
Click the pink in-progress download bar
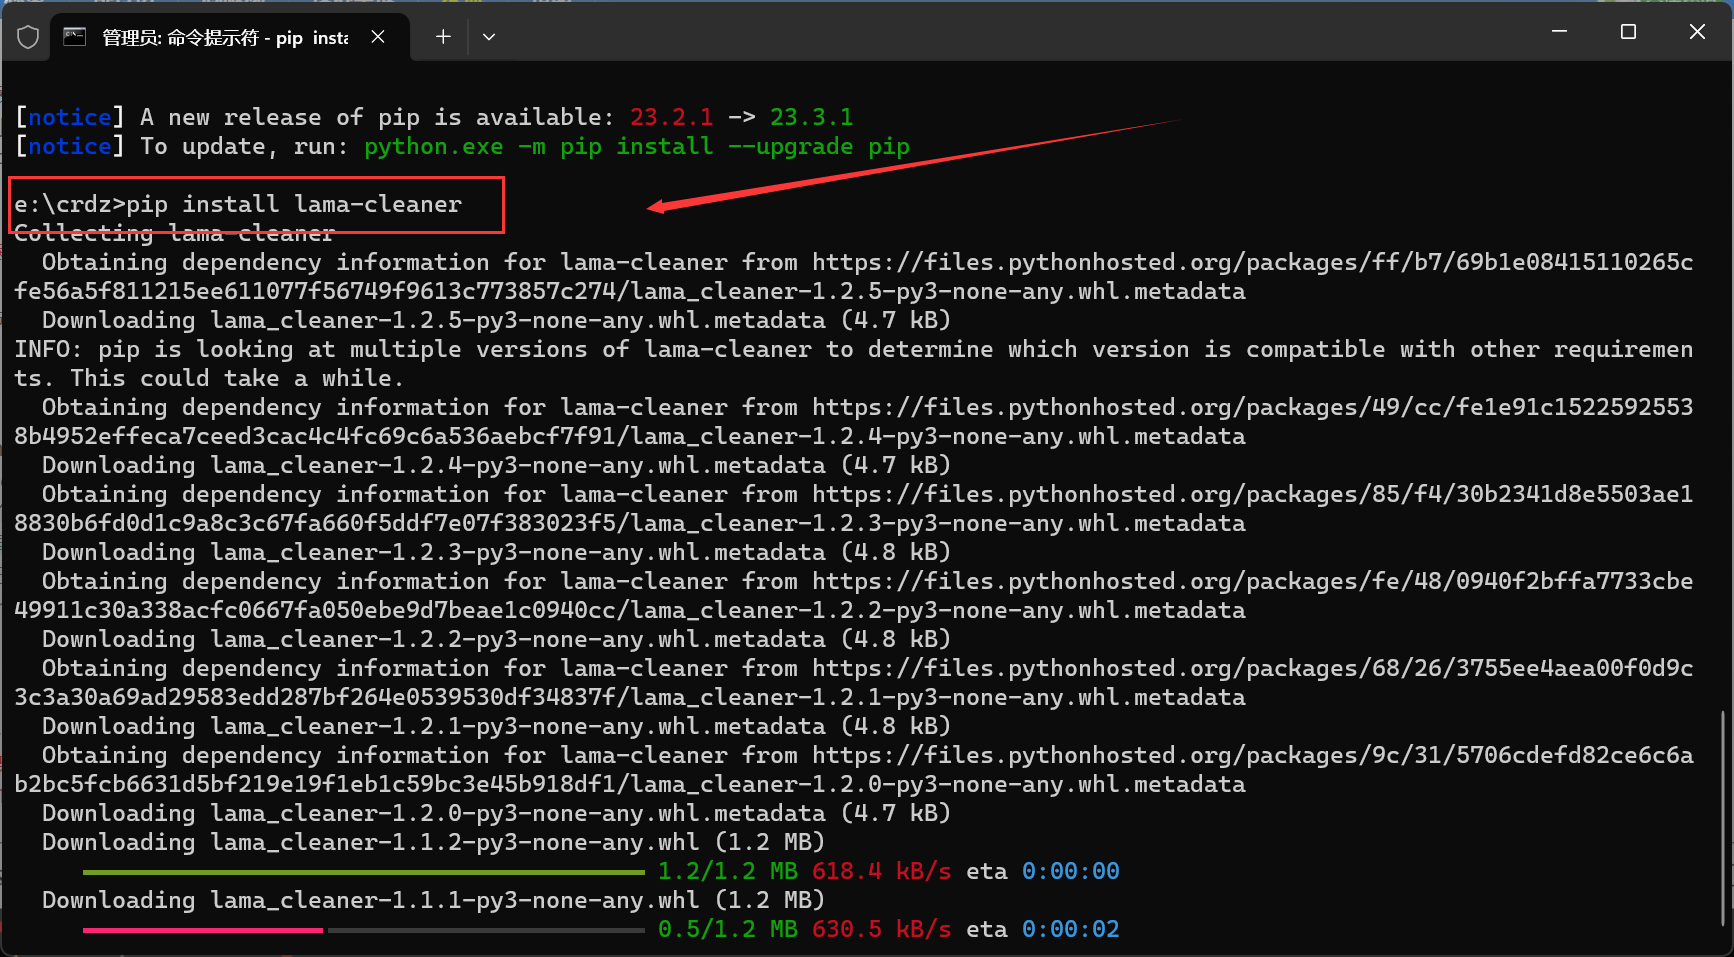pos(203,931)
